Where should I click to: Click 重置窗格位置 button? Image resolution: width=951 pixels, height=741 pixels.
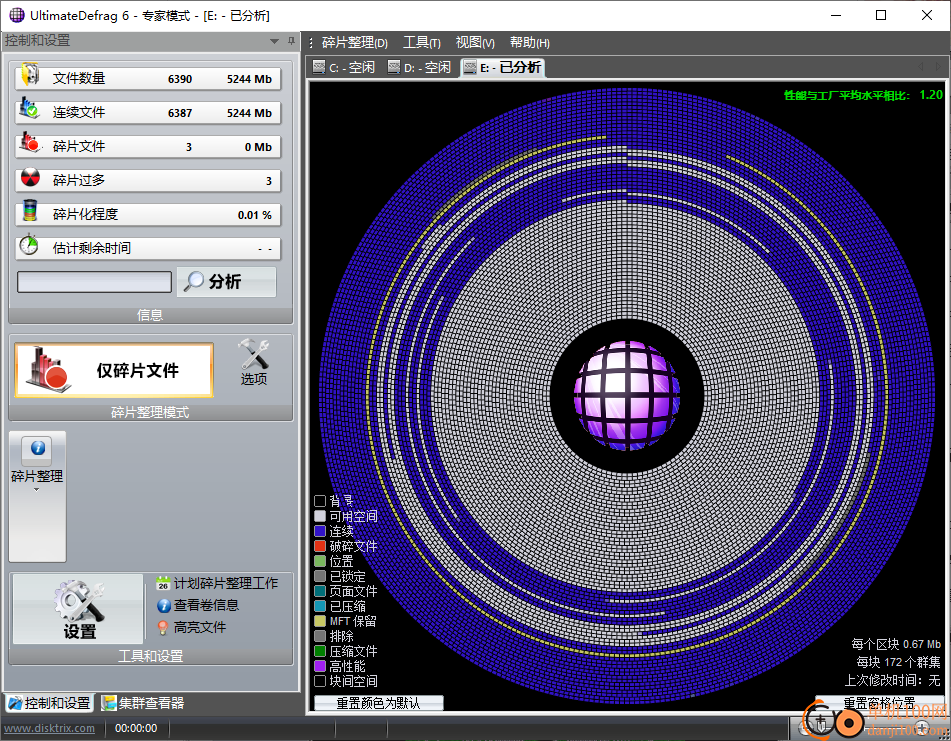tap(879, 703)
